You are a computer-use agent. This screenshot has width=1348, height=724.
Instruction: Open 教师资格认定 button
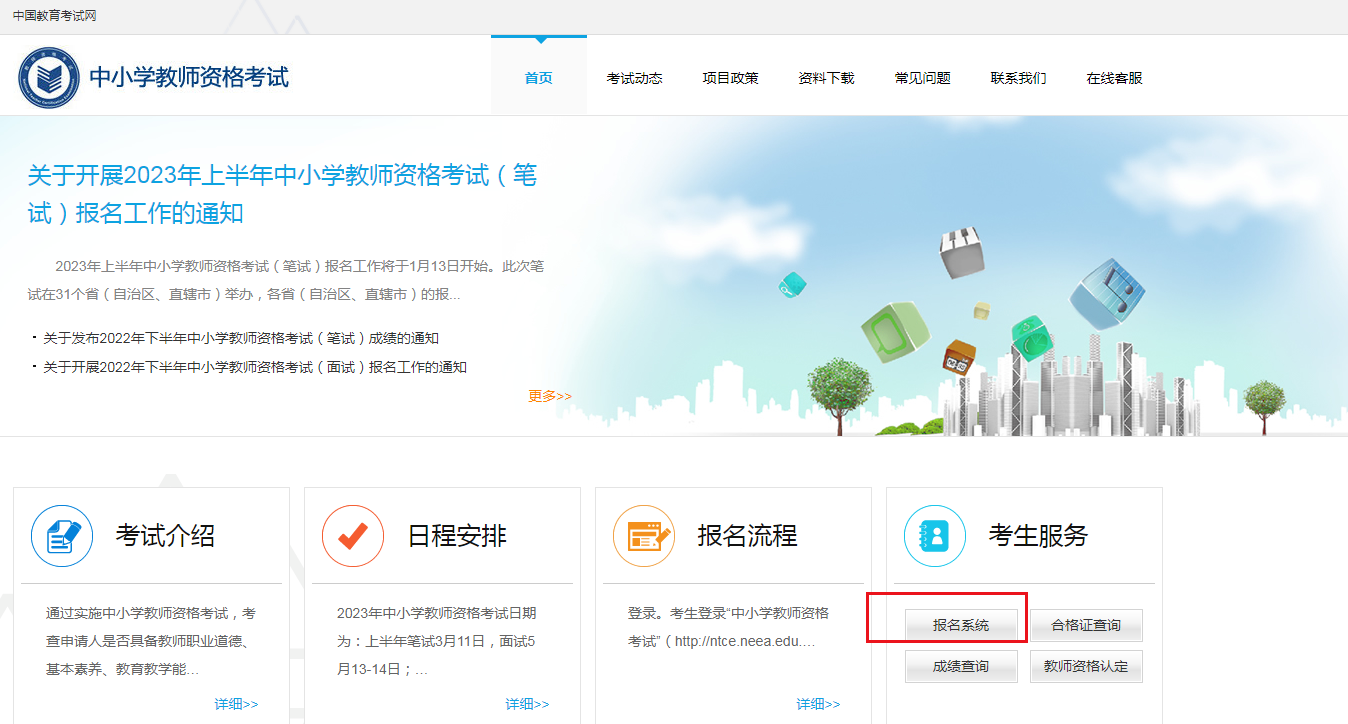(1086, 666)
